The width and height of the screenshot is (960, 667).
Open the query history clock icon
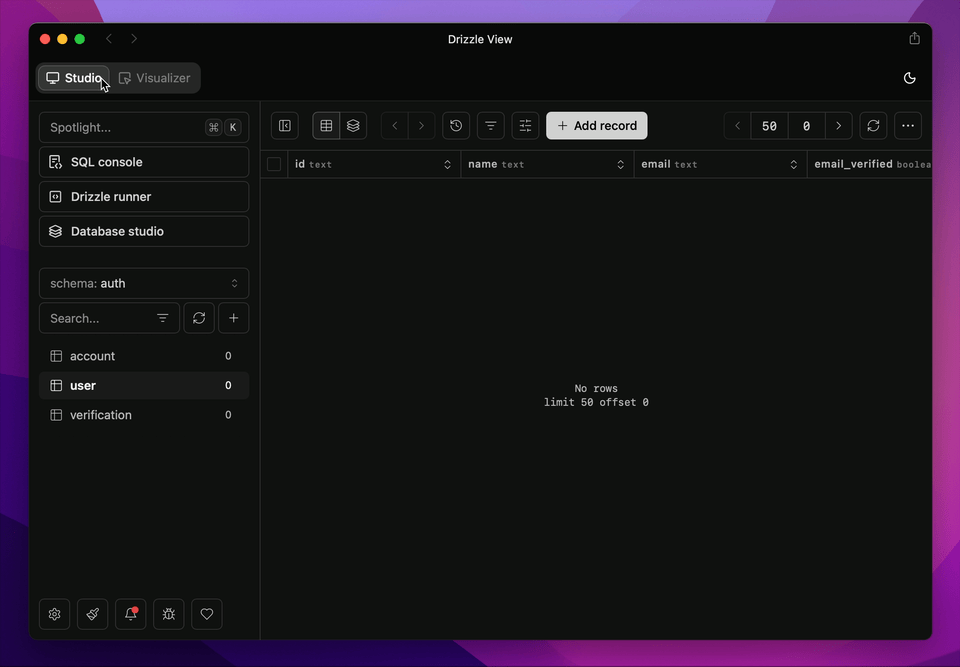[456, 125]
